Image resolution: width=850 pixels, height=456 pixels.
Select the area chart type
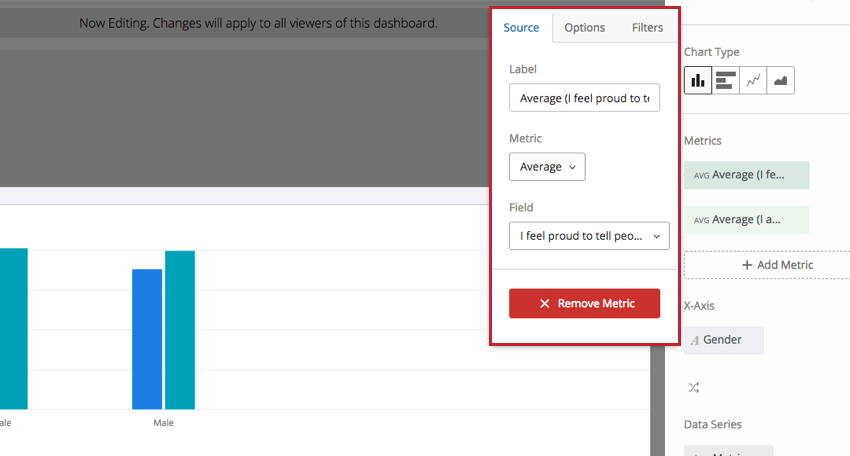coord(781,80)
